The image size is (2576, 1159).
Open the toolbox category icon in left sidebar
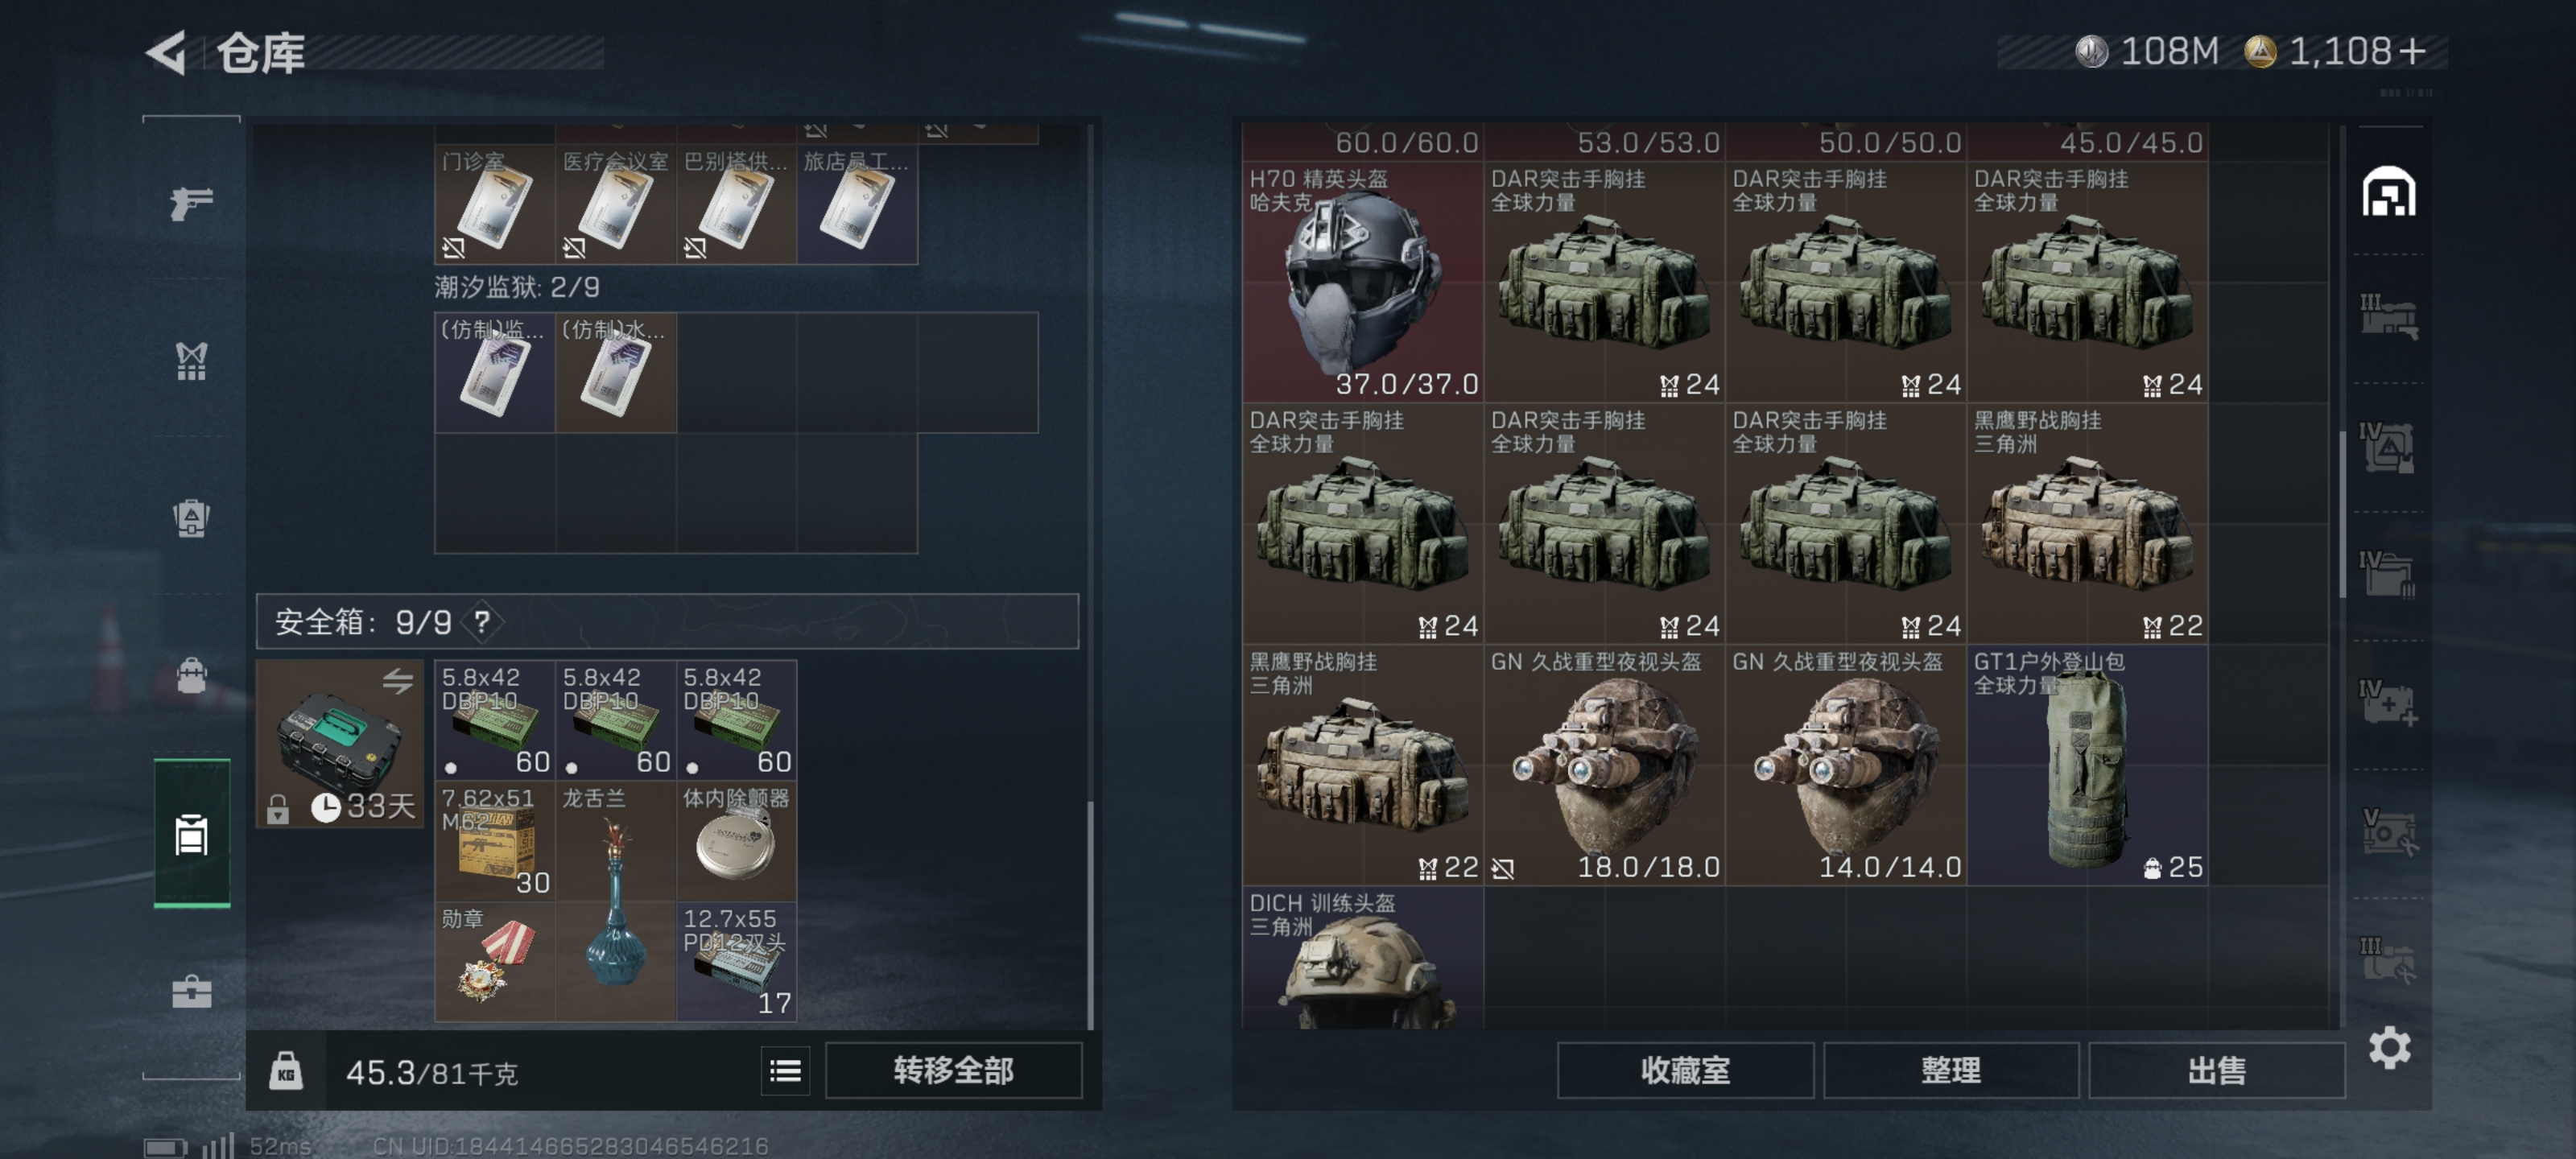(191, 992)
